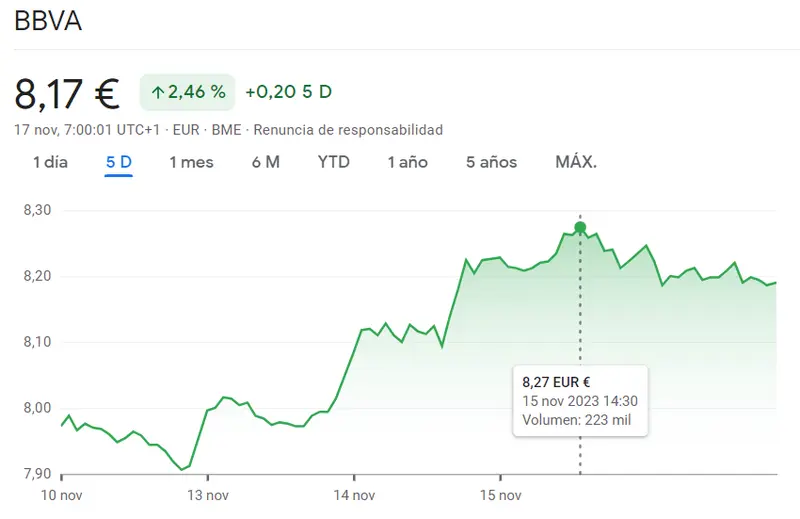Click the 8,30 y-axis label
Viewport: 800px width, 519px height.
37,210
